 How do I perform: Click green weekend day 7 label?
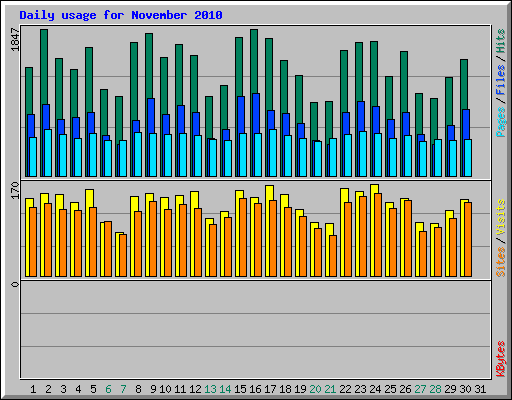coord(123,389)
